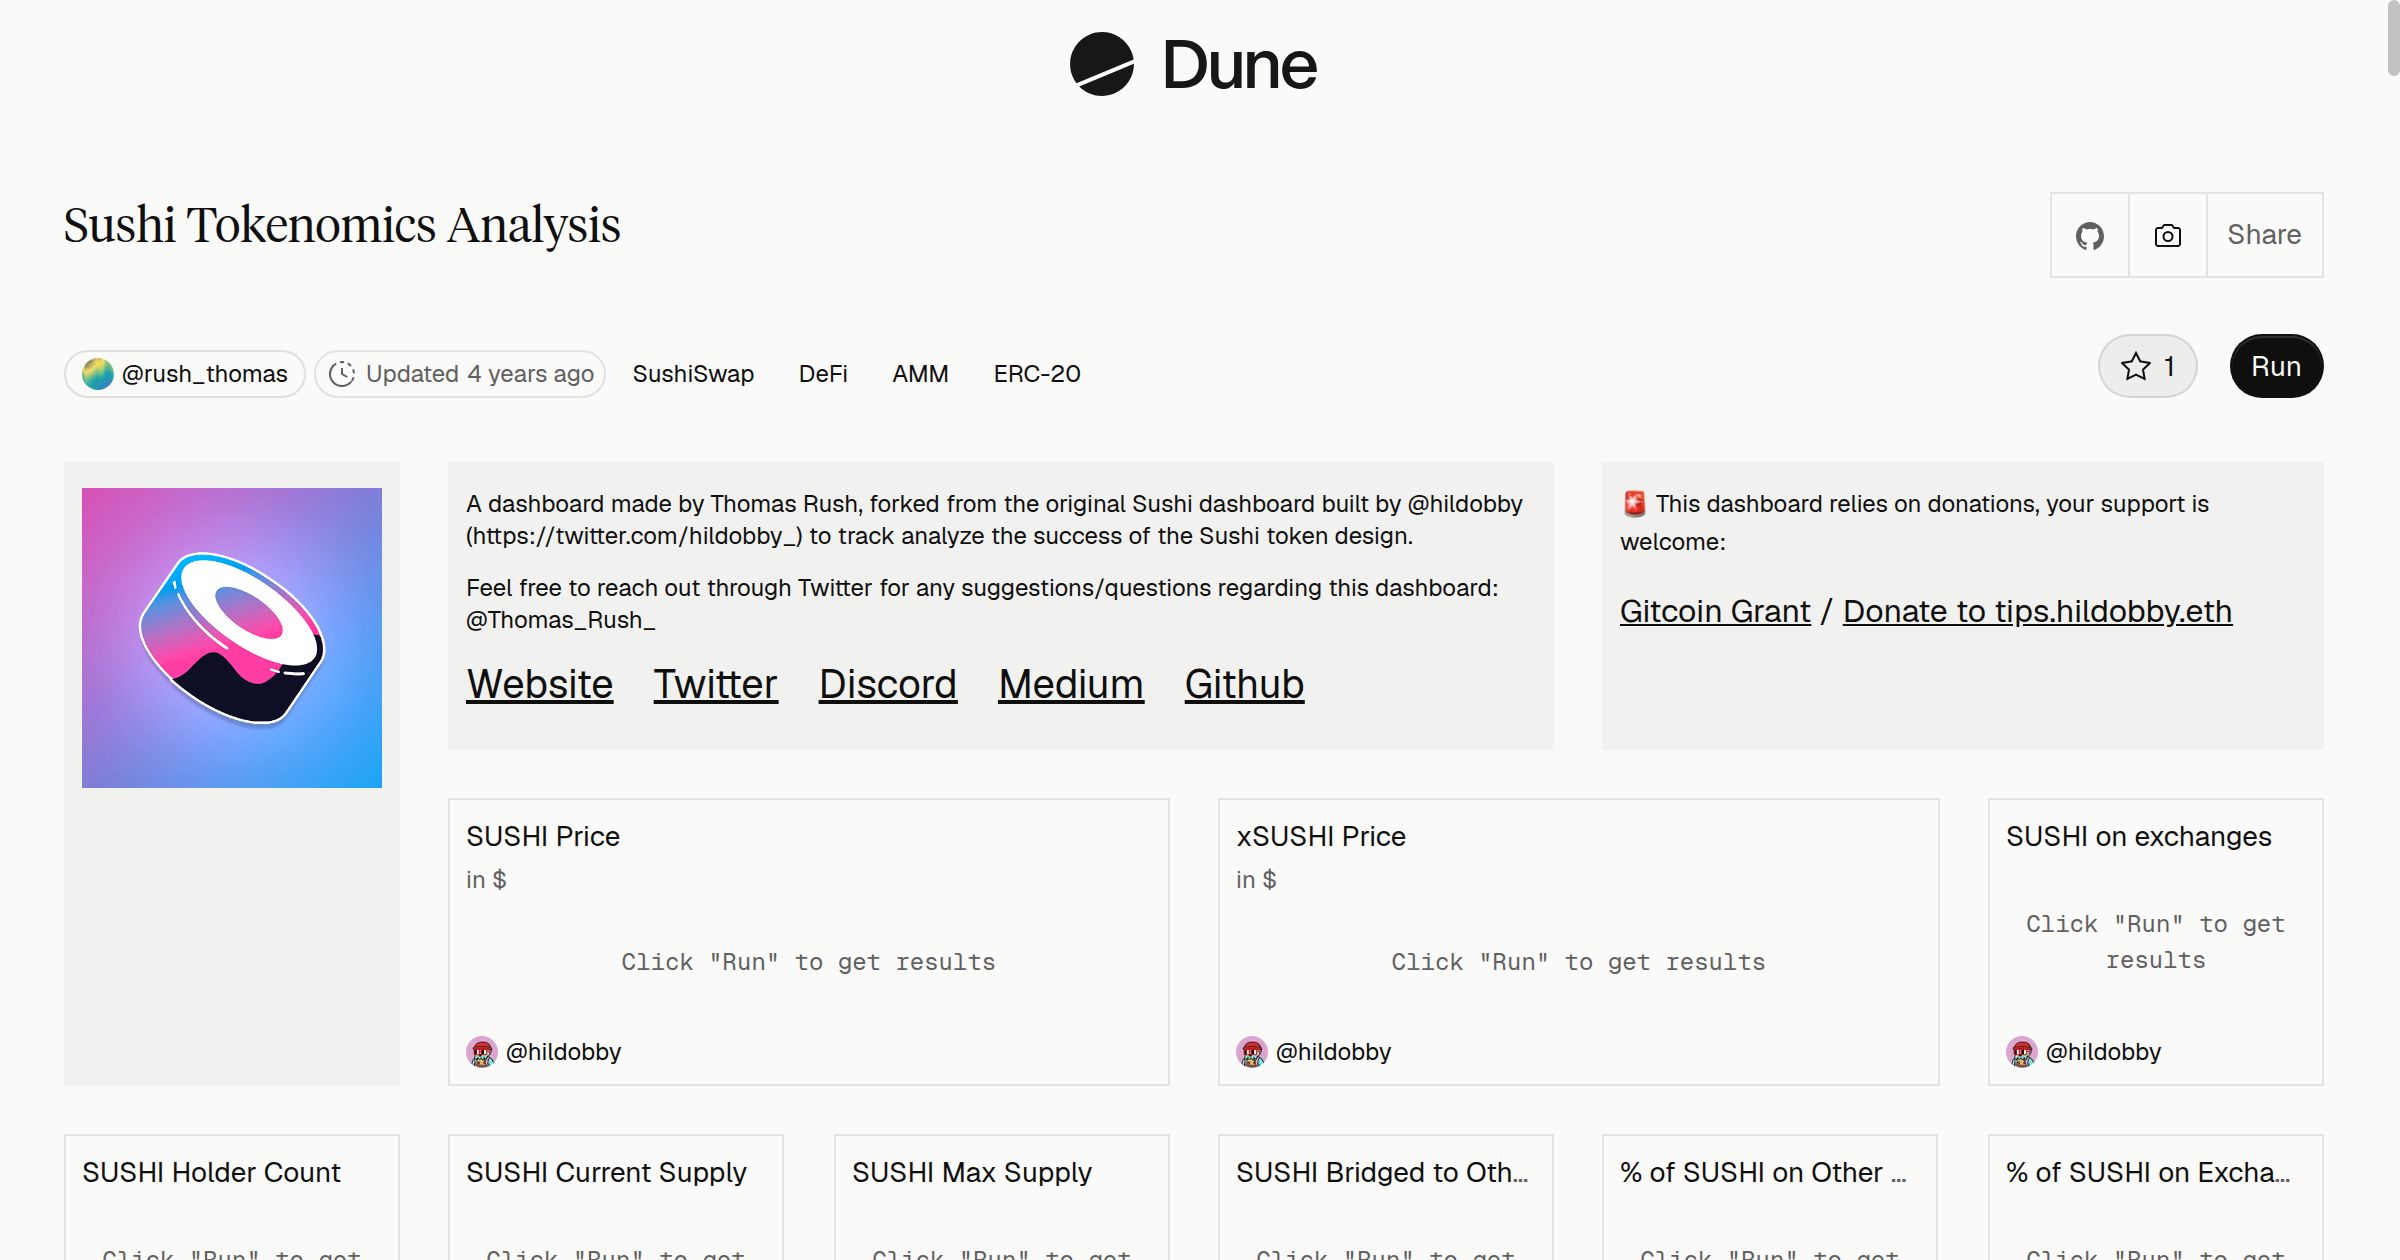Open the SUSHI Bridged to Oth... card title
The height and width of the screenshot is (1260, 2400).
[x=1382, y=1172]
